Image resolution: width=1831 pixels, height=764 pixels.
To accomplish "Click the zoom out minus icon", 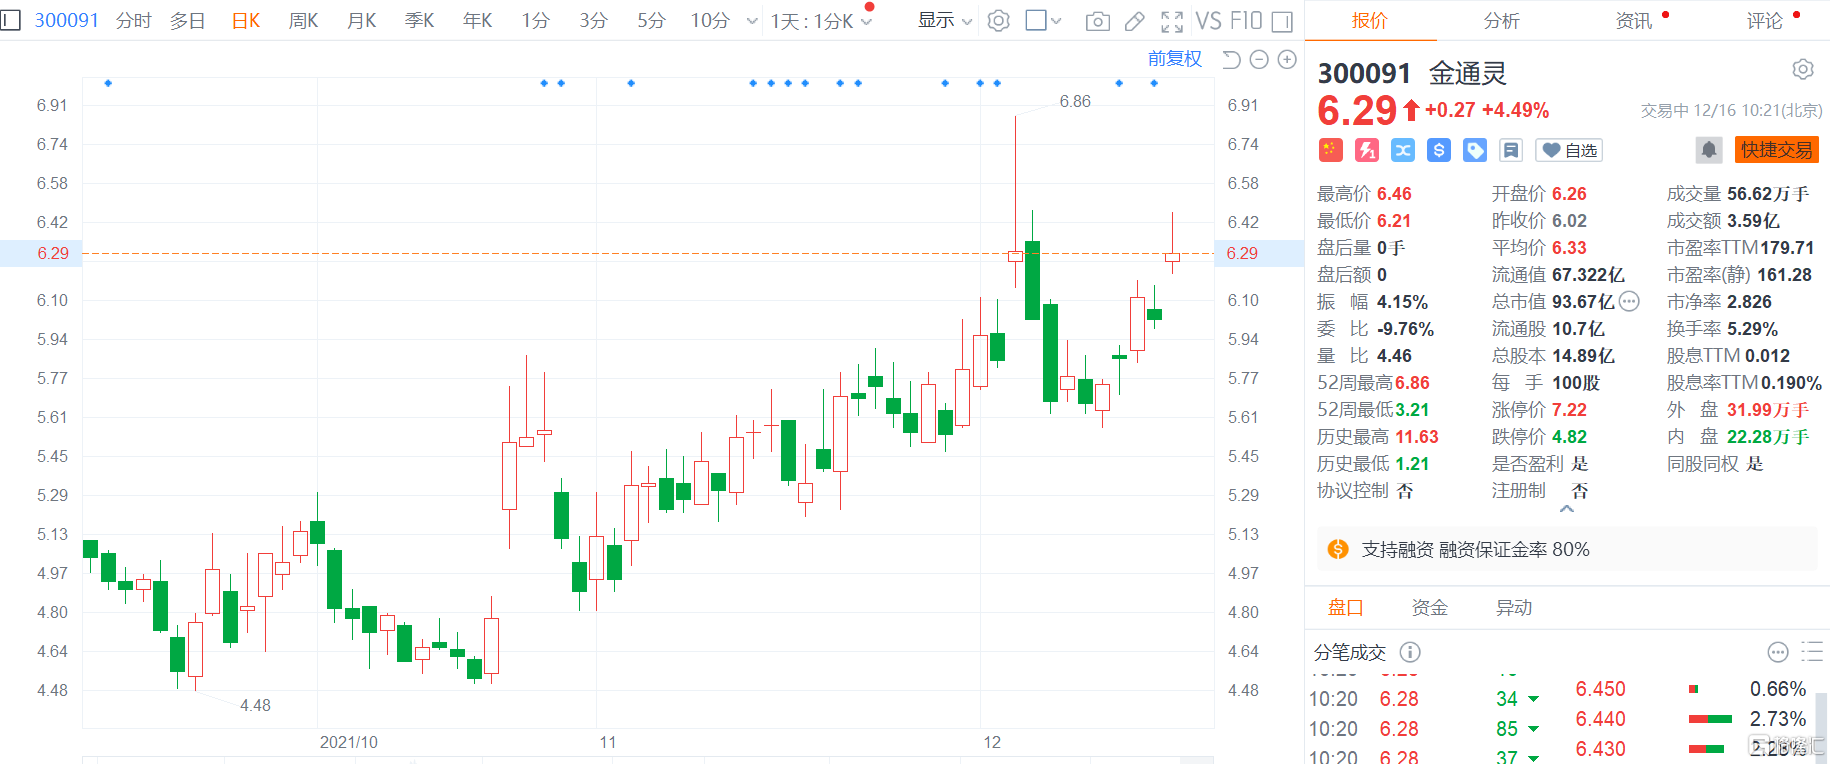I will pyautogui.click(x=1259, y=60).
